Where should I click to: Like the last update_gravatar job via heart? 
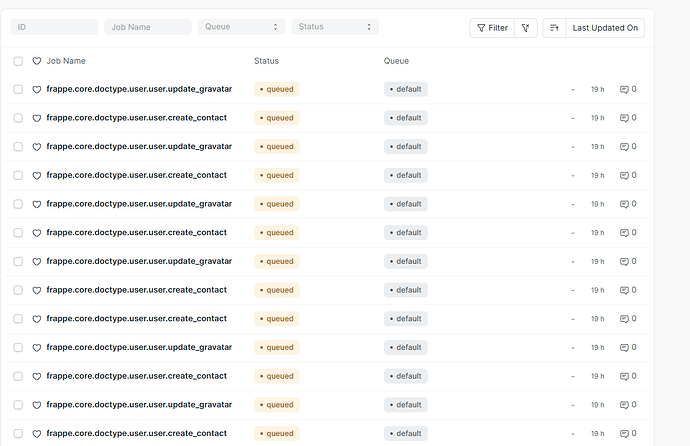pyautogui.click(x=37, y=405)
